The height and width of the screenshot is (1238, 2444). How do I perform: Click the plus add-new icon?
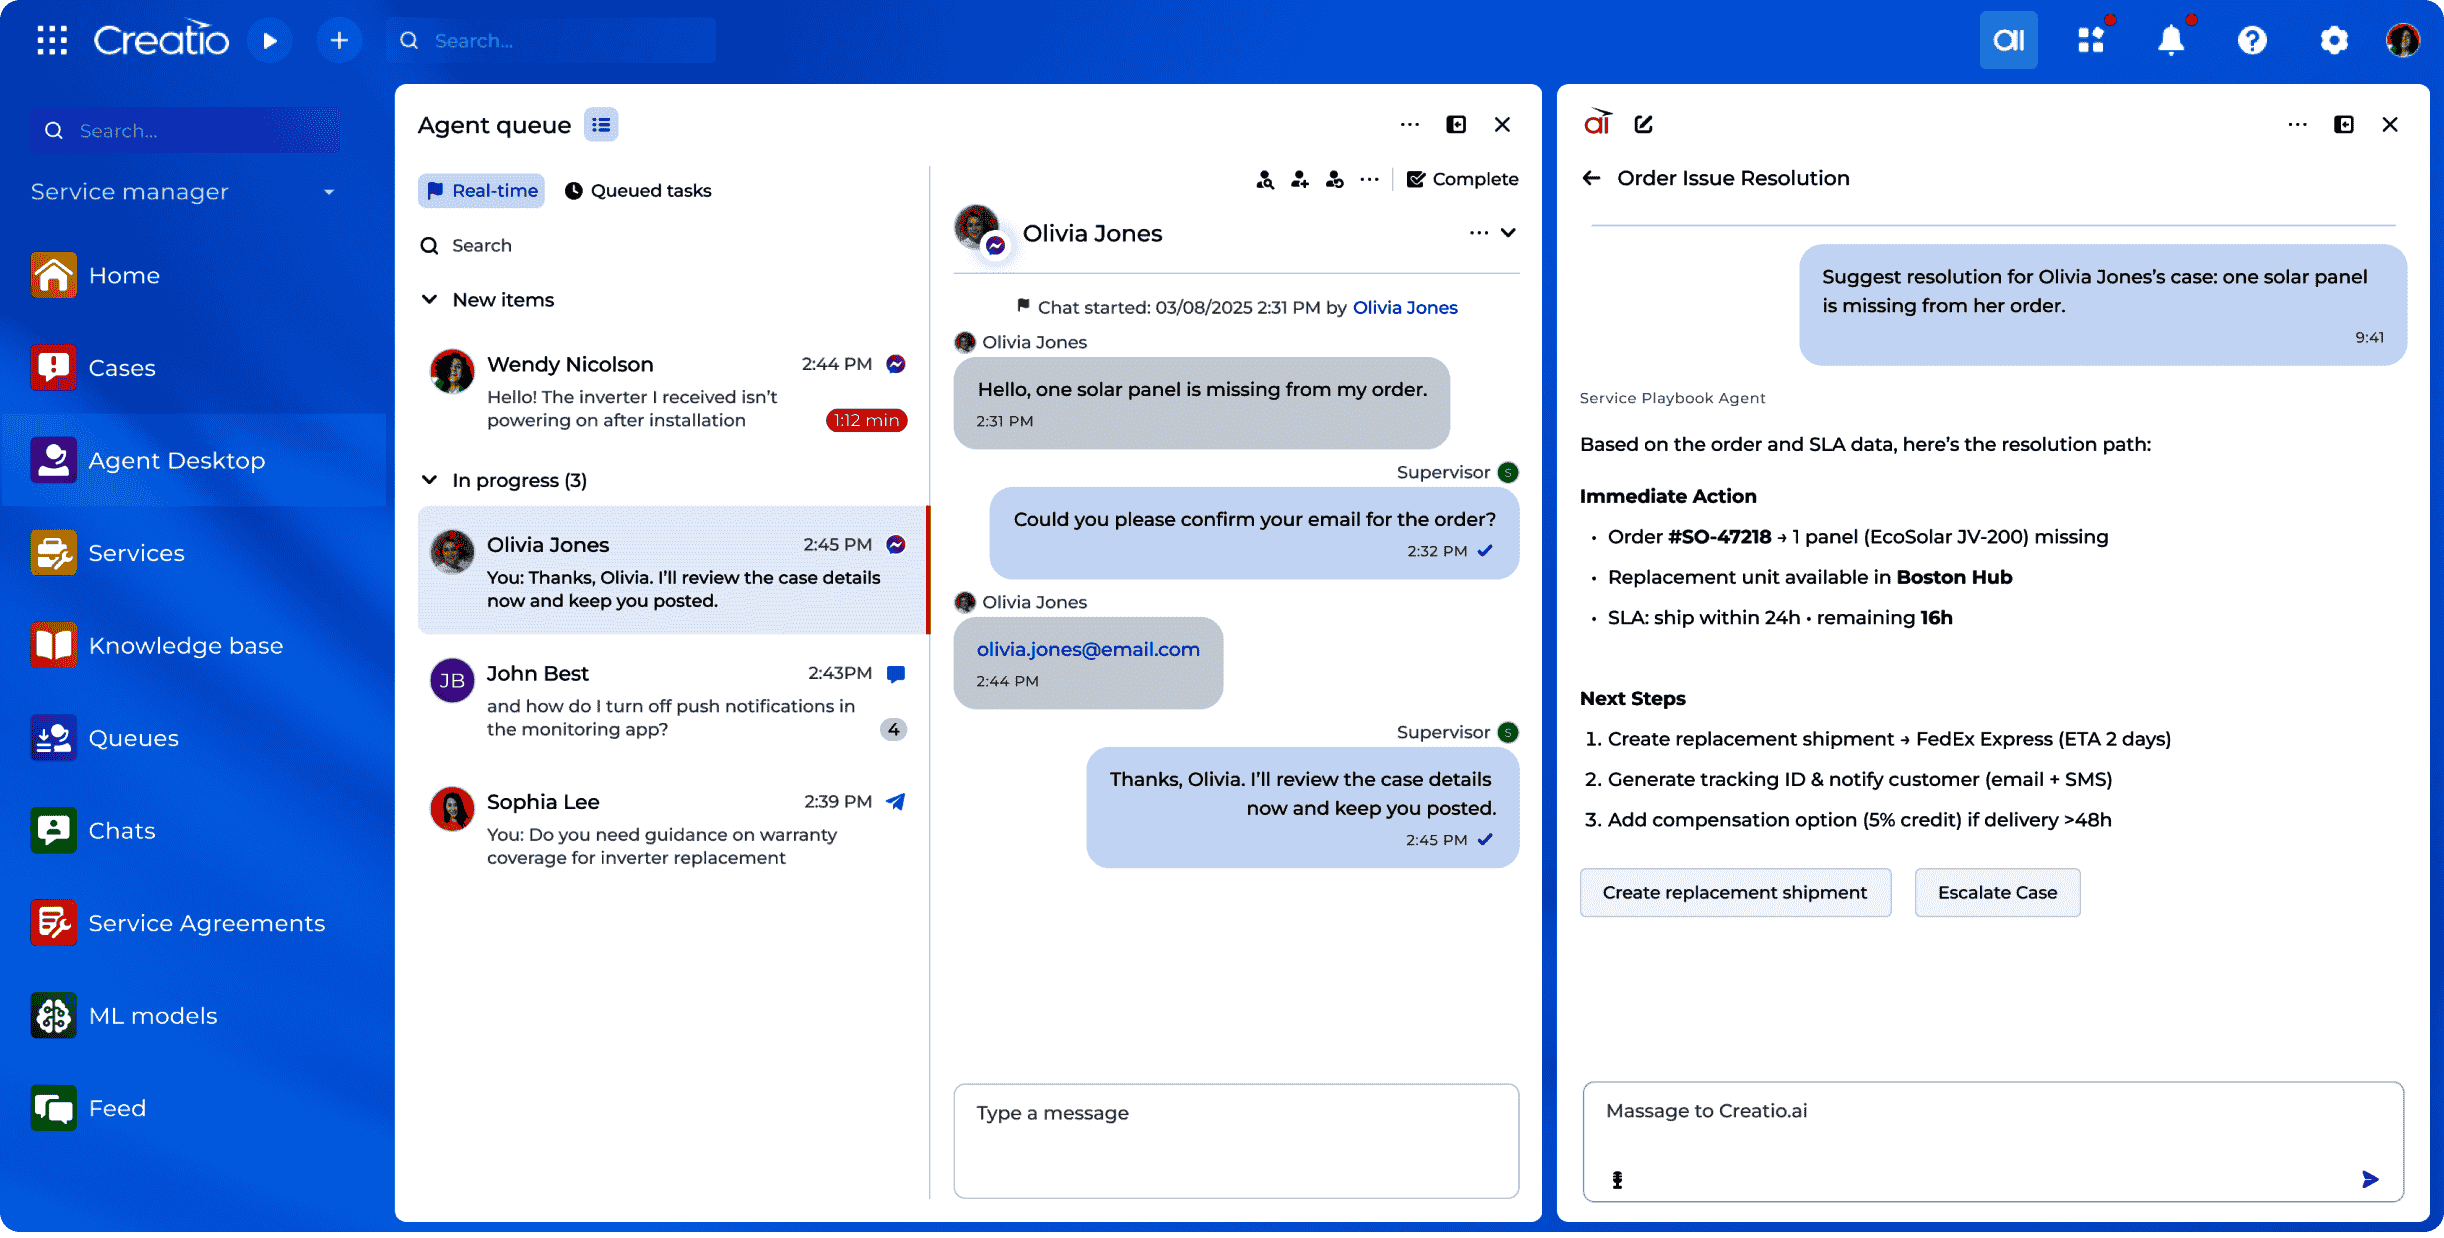click(339, 40)
